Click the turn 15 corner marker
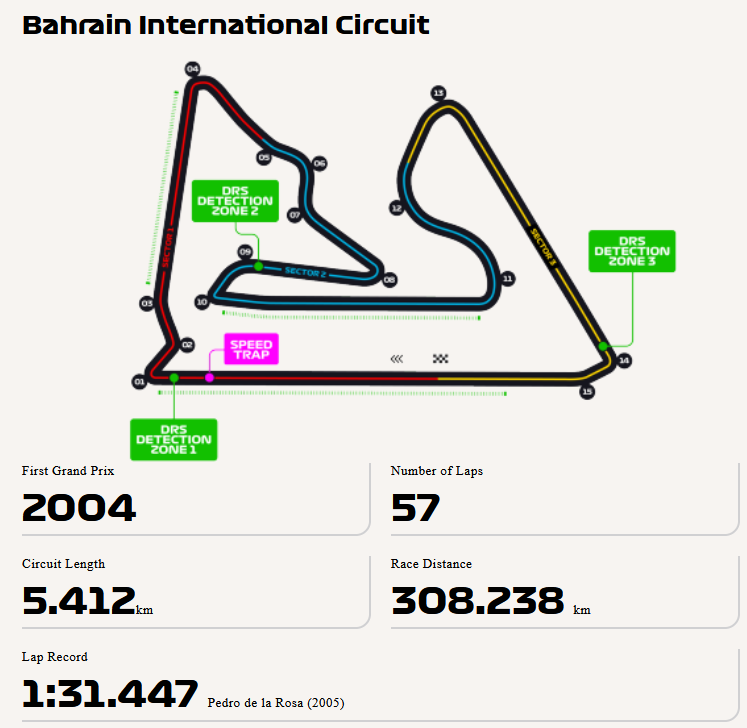Image resolution: width=747 pixels, height=728 pixels. click(587, 392)
